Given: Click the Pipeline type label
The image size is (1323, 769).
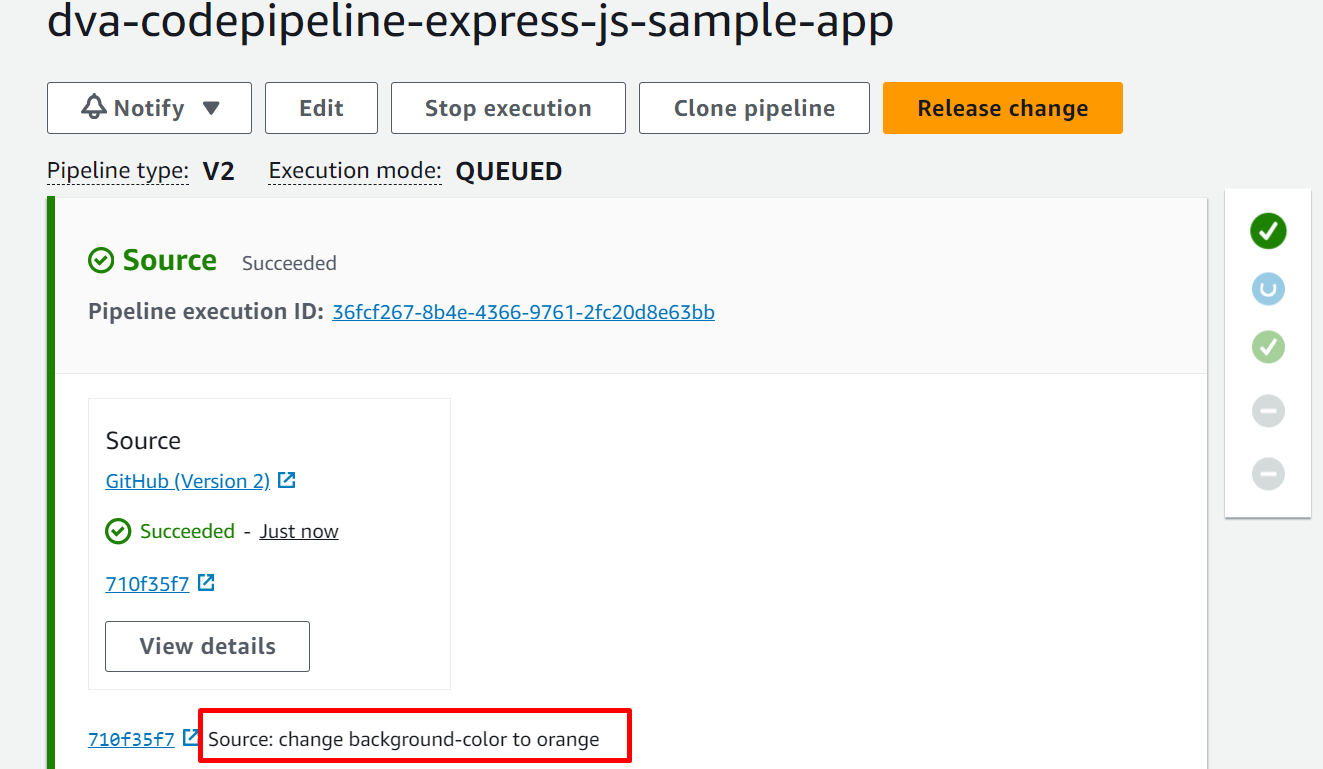Looking at the screenshot, I should pyautogui.click(x=117, y=171).
